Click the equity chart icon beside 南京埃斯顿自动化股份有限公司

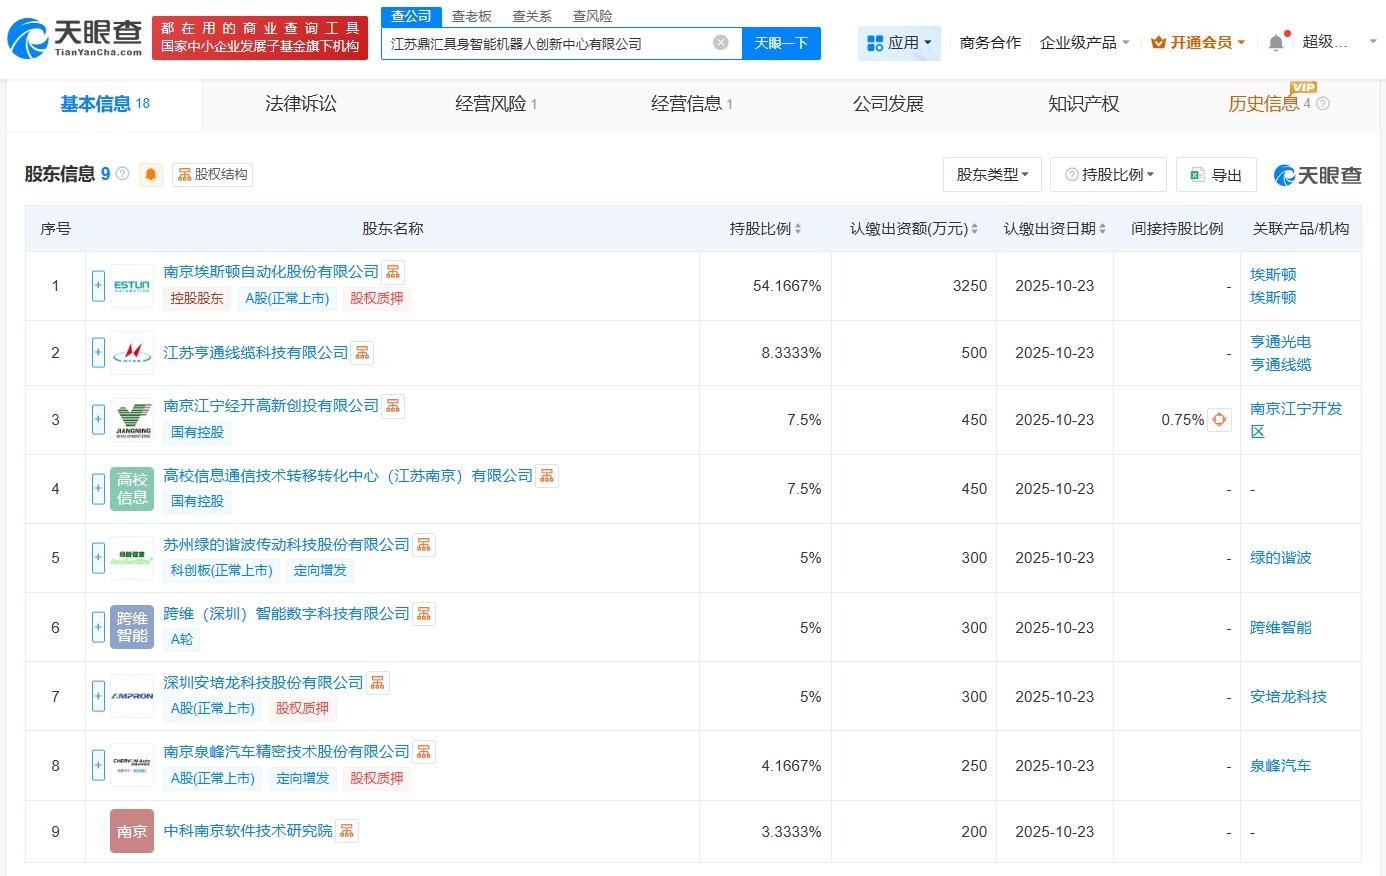[391, 270]
